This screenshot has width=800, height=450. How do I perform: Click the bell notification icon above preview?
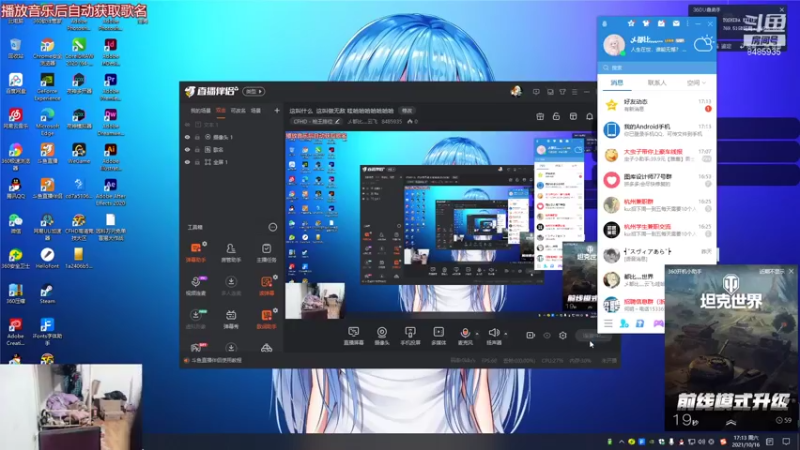click(589, 116)
